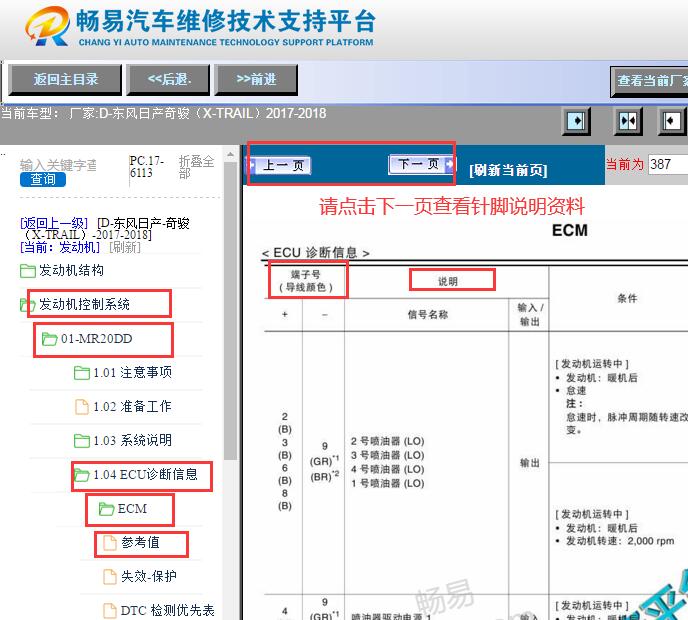
Task: Click the 1.04 ECU诊断信息 folder icon
Action: 82,475
